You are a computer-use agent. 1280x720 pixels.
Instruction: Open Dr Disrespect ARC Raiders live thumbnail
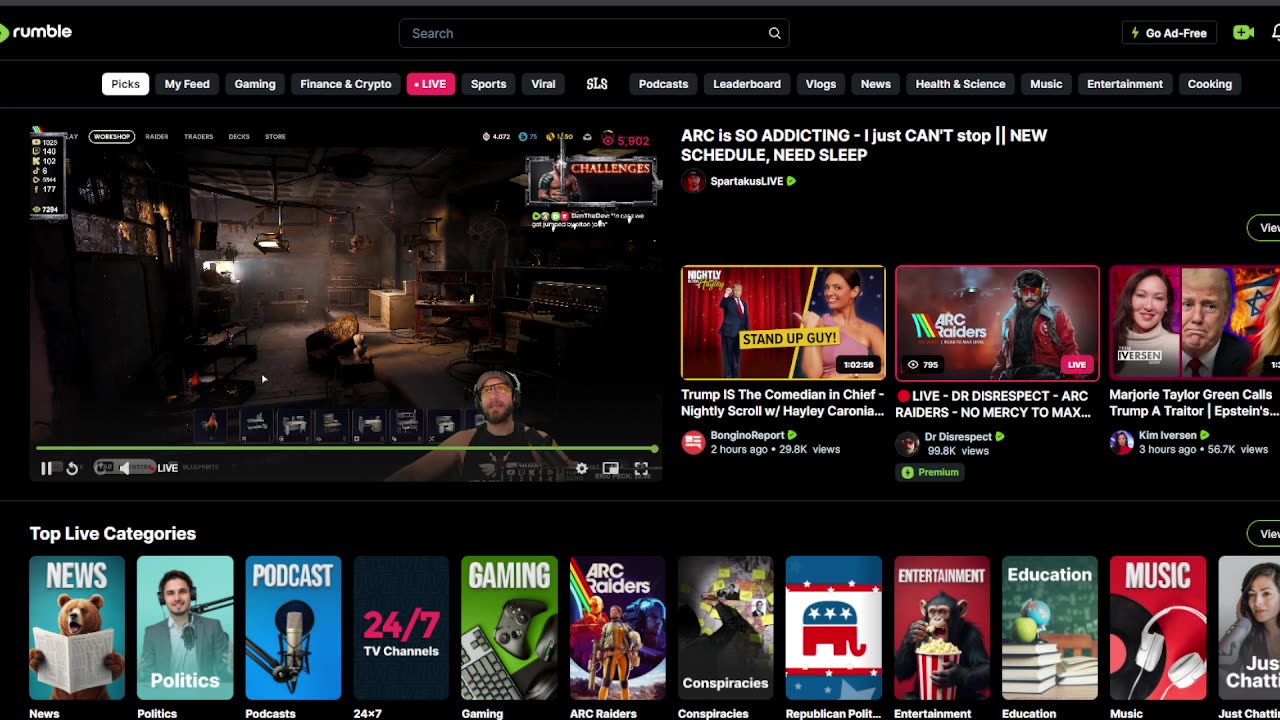[x=997, y=323]
